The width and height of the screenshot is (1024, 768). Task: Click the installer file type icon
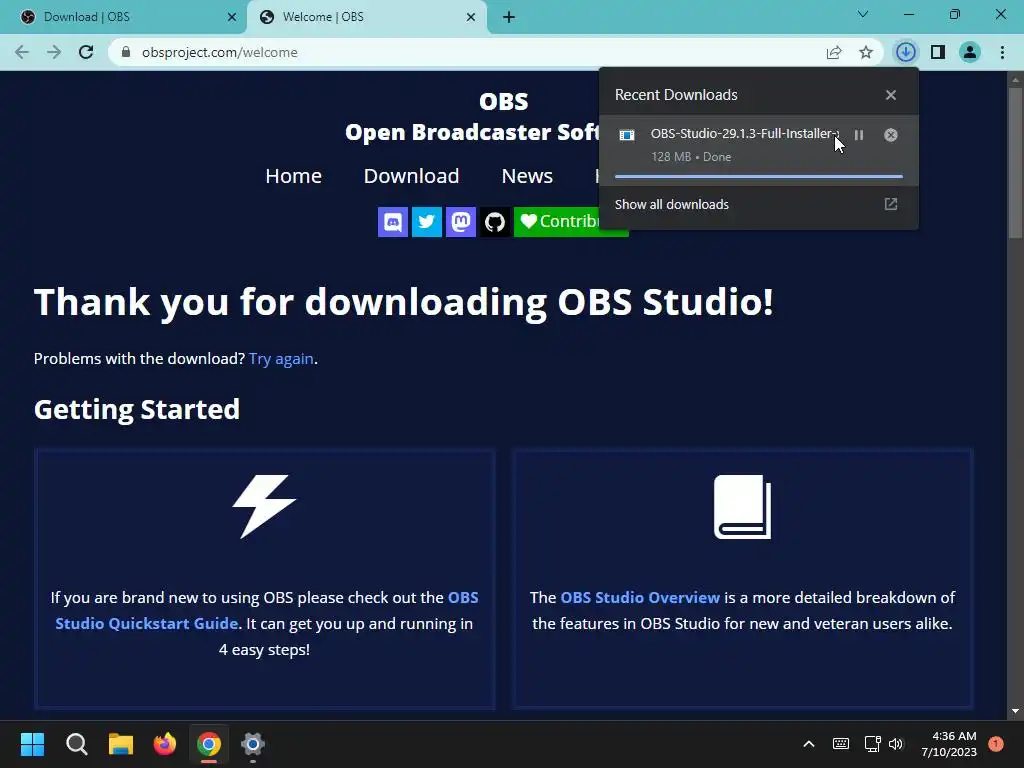627,135
